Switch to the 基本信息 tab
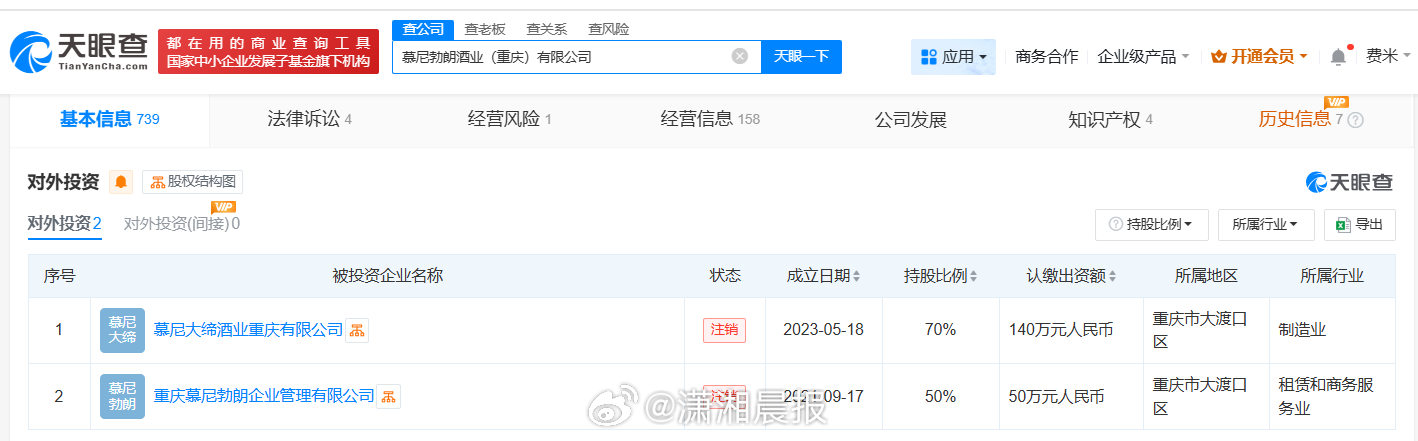 point(110,119)
